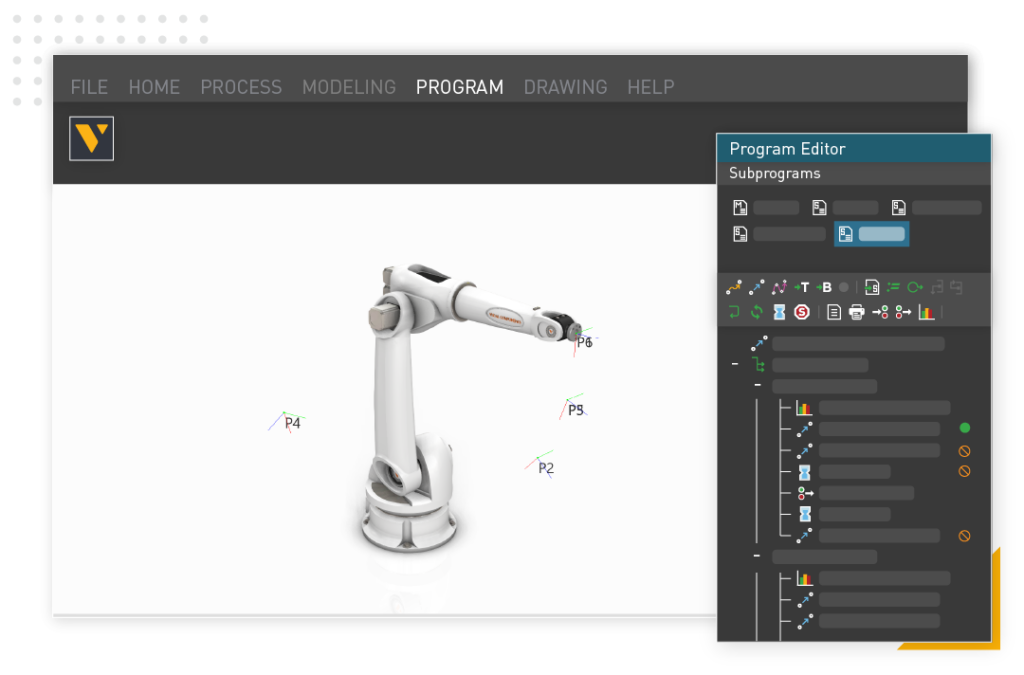Collapse the first nested group in statement tree
Image resolution: width=1024 pixels, height=675 pixels.
coord(757,386)
